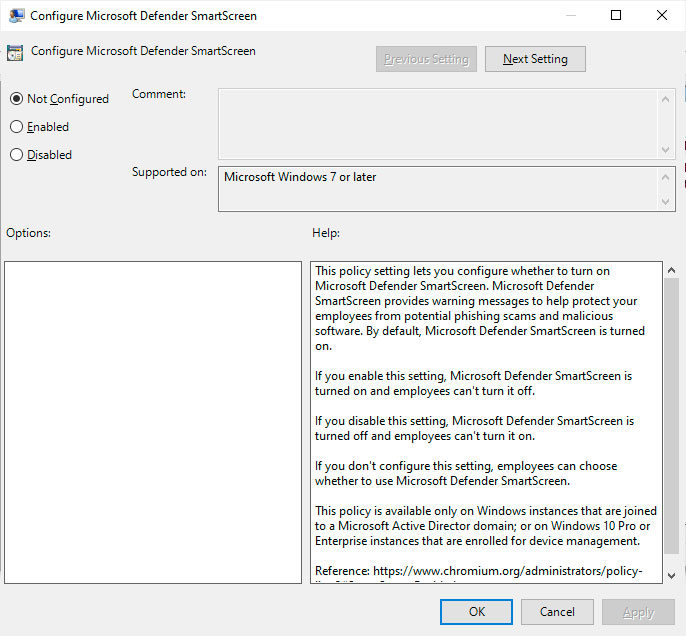The height and width of the screenshot is (636, 686).
Task: Click the Help pane scroll down arrow
Action: tap(672, 576)
